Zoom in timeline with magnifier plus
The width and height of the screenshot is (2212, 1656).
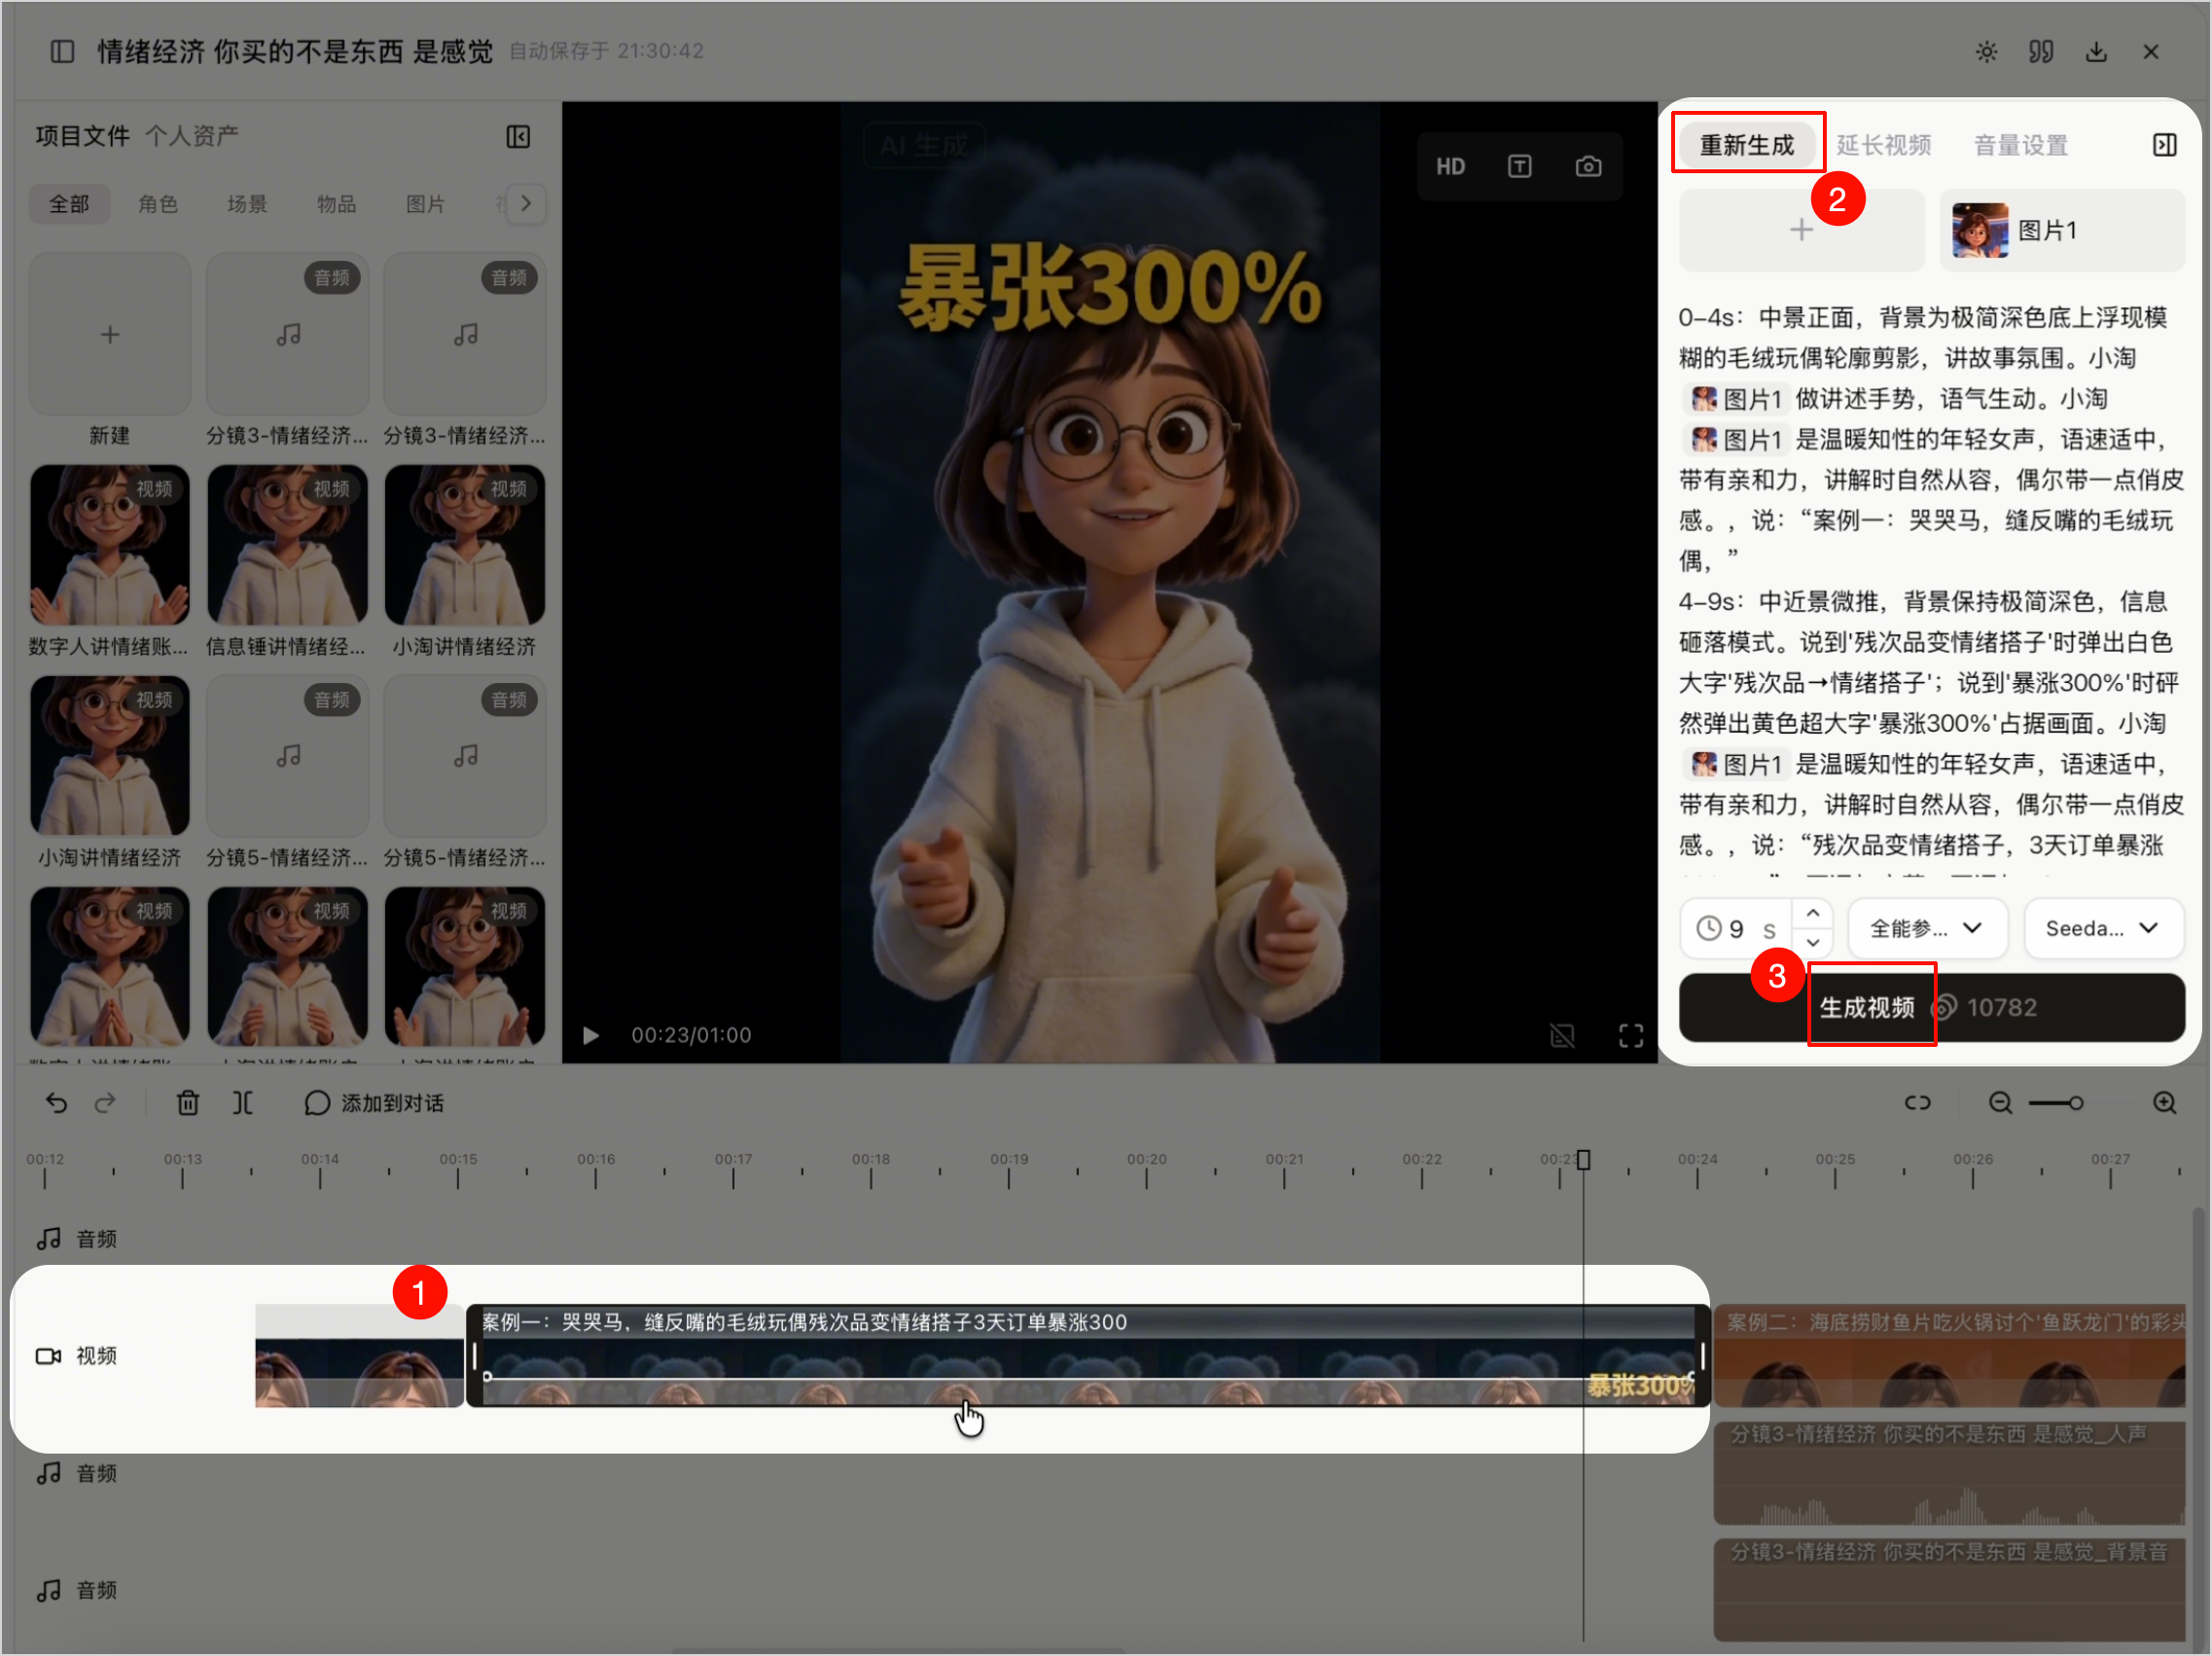tap(2164, 1103)
